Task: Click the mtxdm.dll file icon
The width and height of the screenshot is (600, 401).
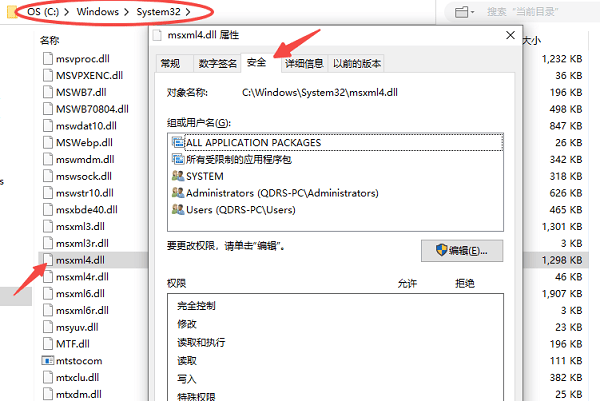Action: pos(48,394)
